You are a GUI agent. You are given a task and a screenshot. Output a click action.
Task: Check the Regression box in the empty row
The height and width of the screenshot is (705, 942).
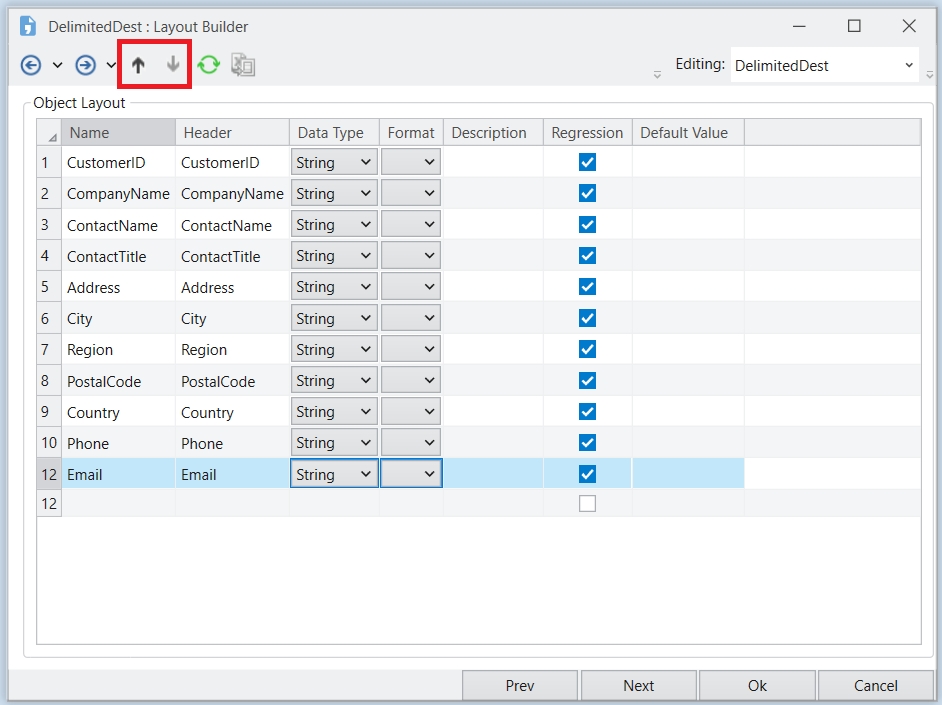[587, 504]
